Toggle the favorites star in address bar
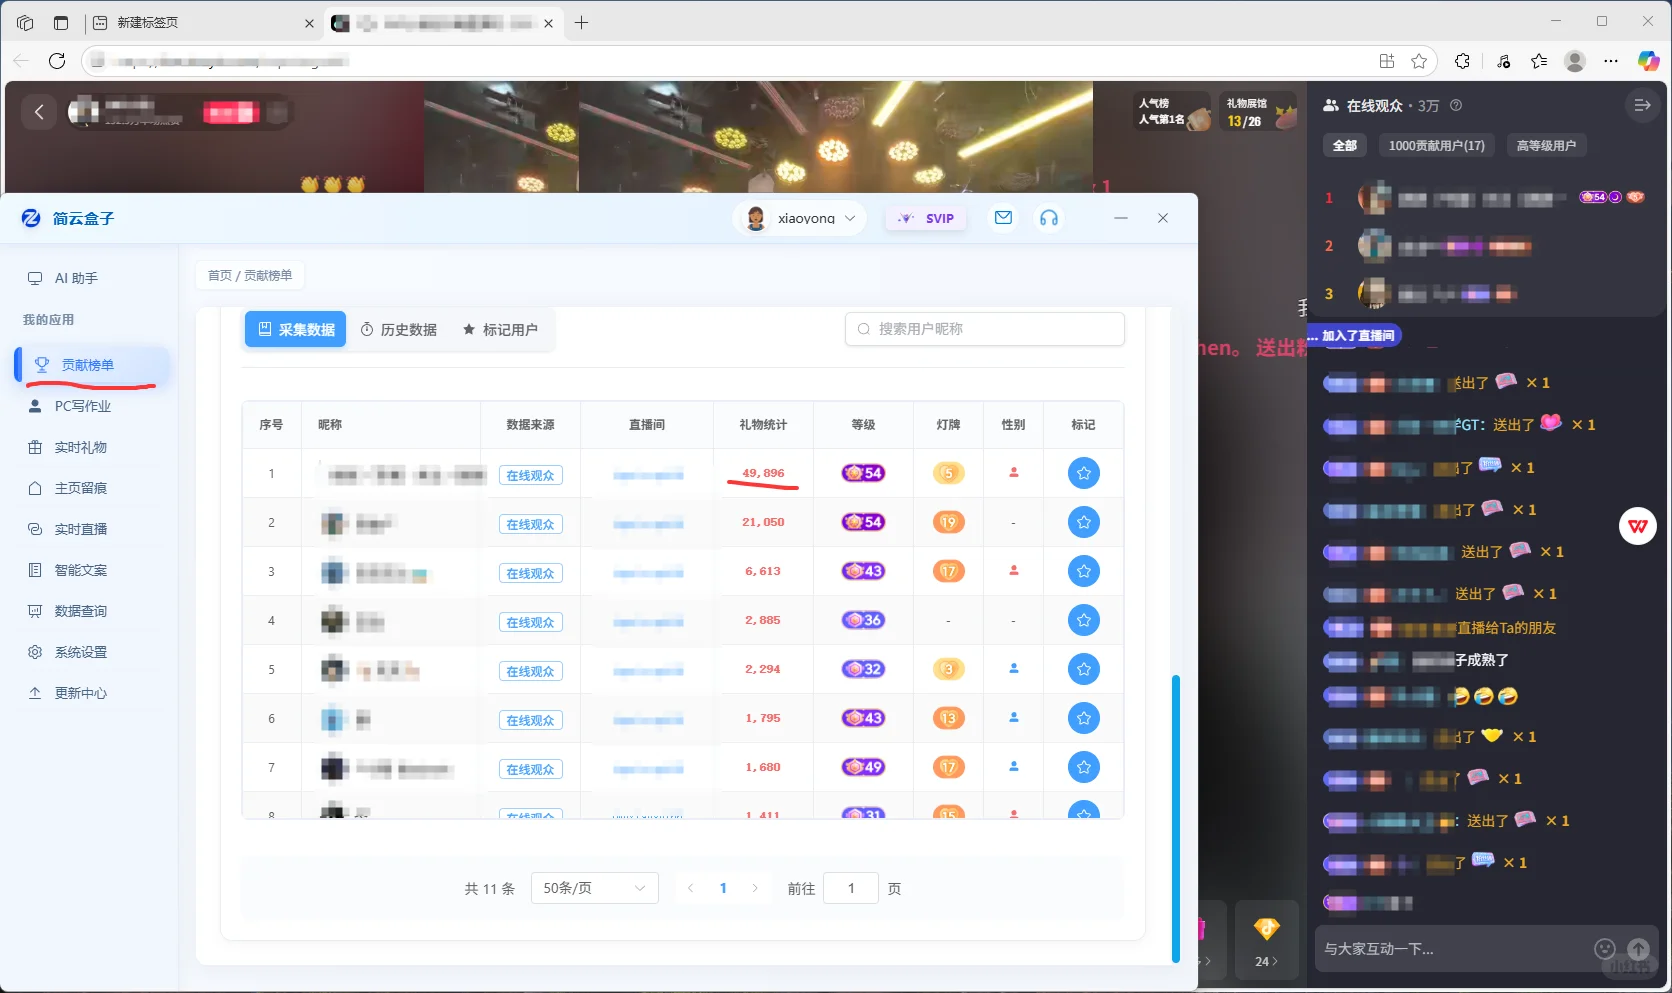1672x993 pixels. (x=1419, y=60)
